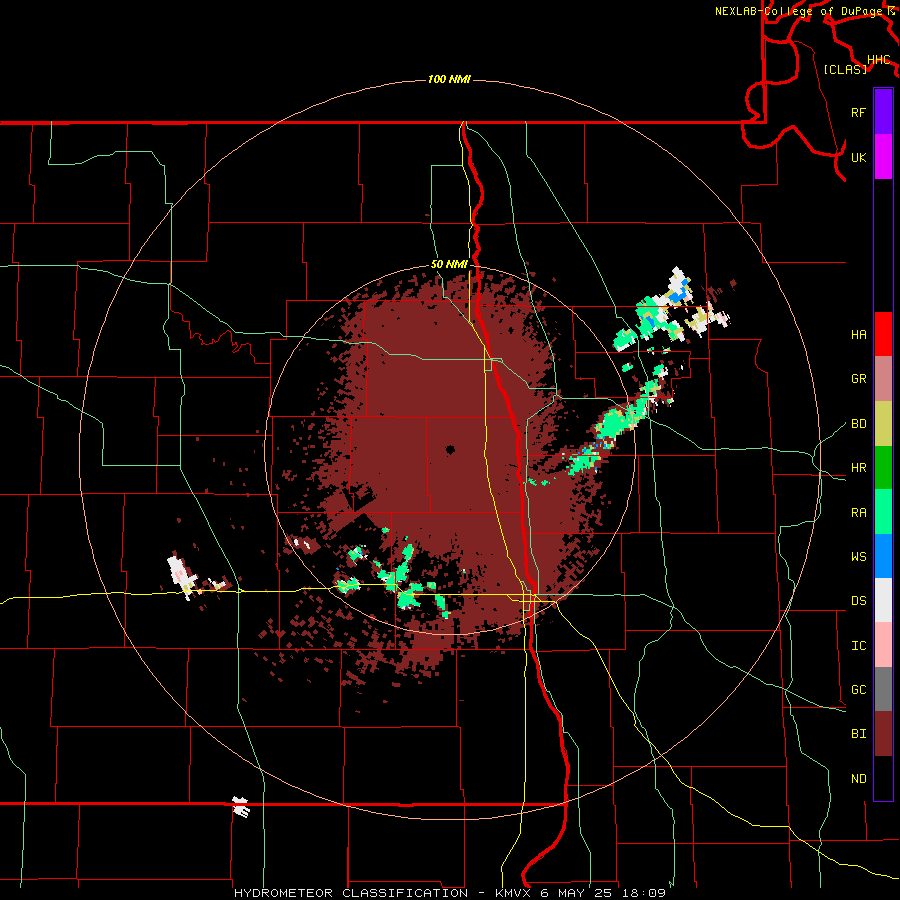Click the HR dark green swatch
Viewport: 900px width, 900px height.
(883, 468)
